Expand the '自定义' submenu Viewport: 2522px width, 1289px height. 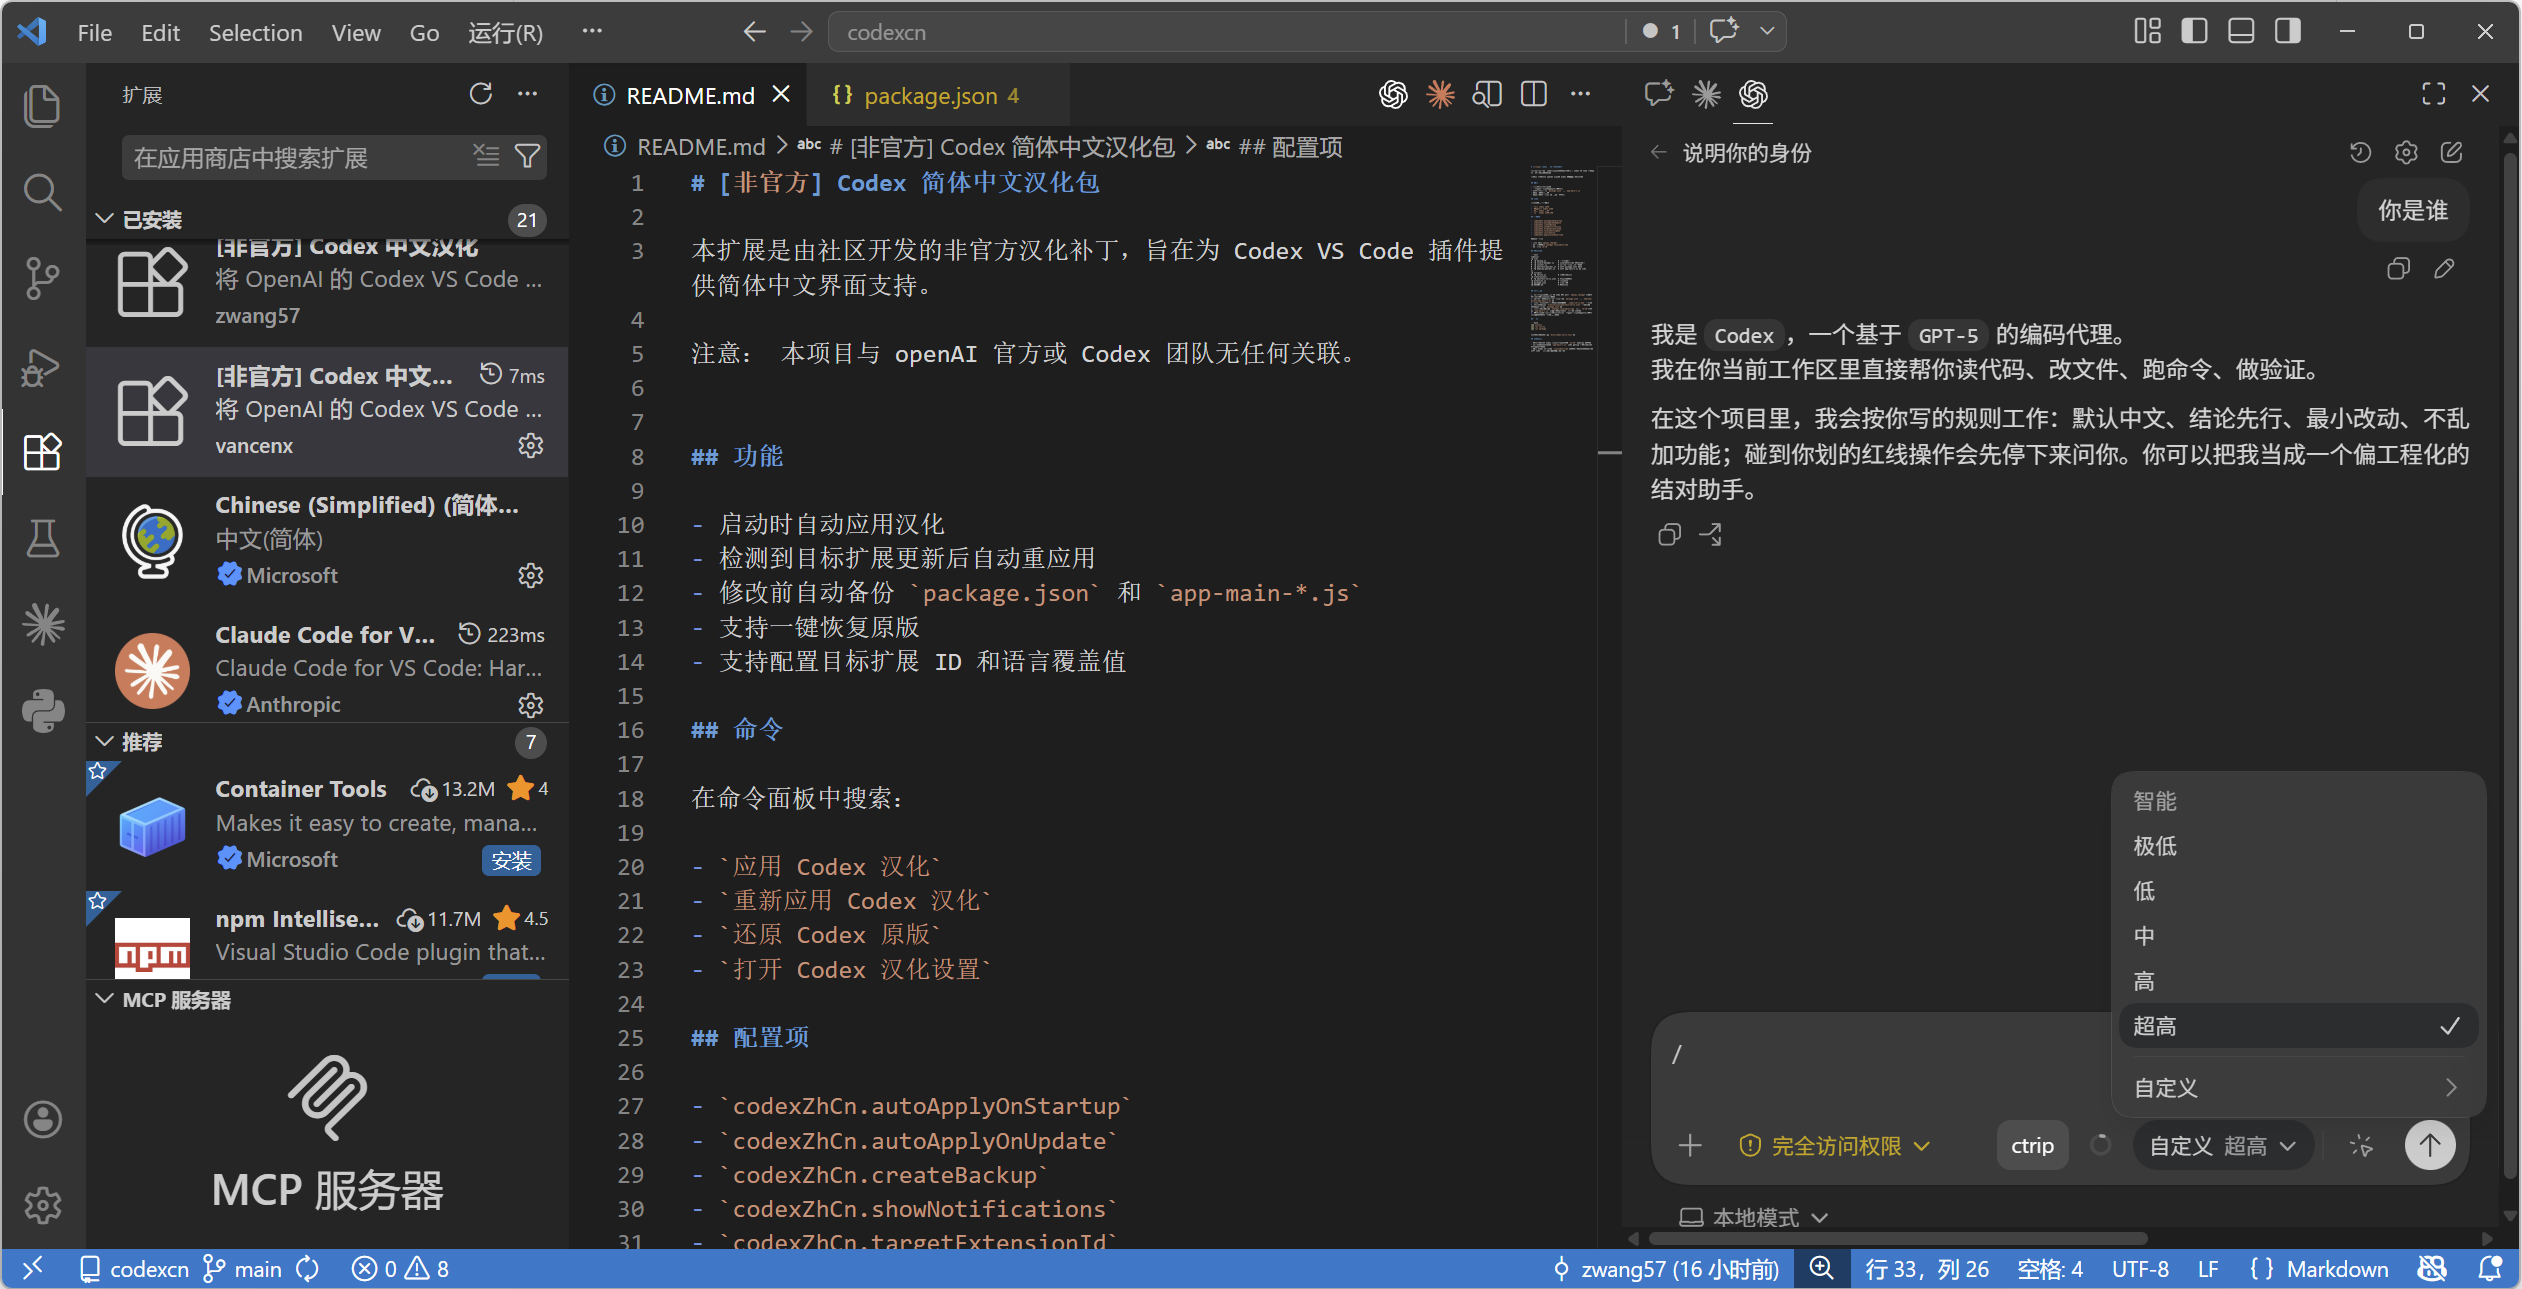coord(2298,1088)
